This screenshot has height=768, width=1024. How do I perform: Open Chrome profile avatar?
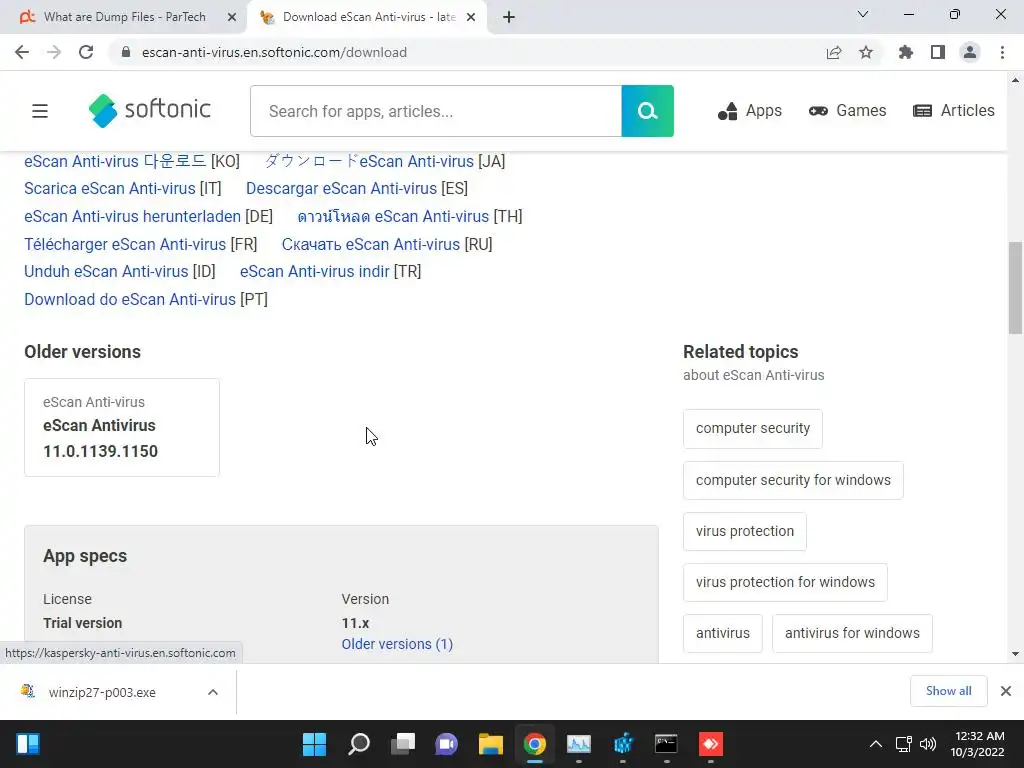pyautogui.click(x=970, y=52)
